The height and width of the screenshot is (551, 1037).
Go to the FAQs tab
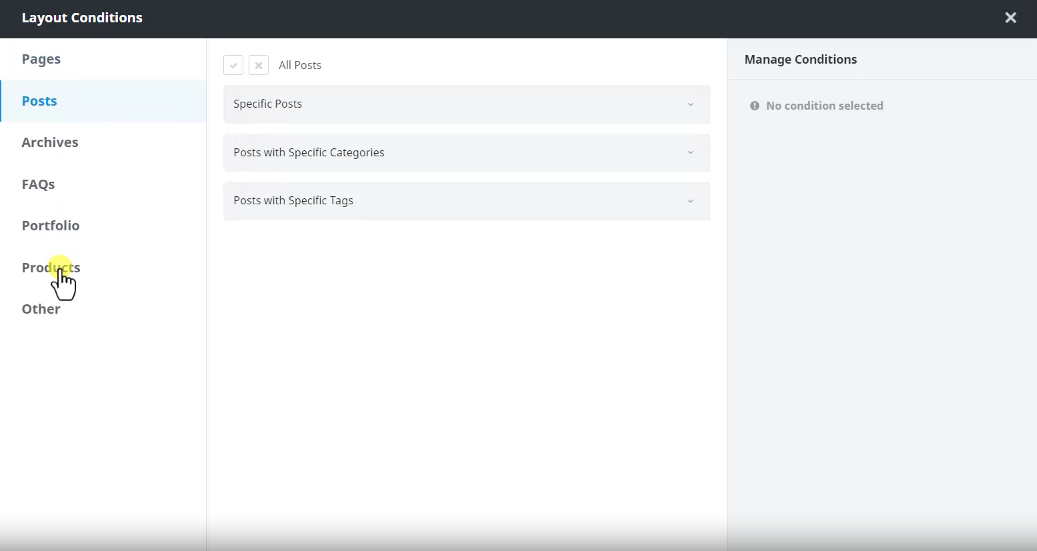point(38,184)
